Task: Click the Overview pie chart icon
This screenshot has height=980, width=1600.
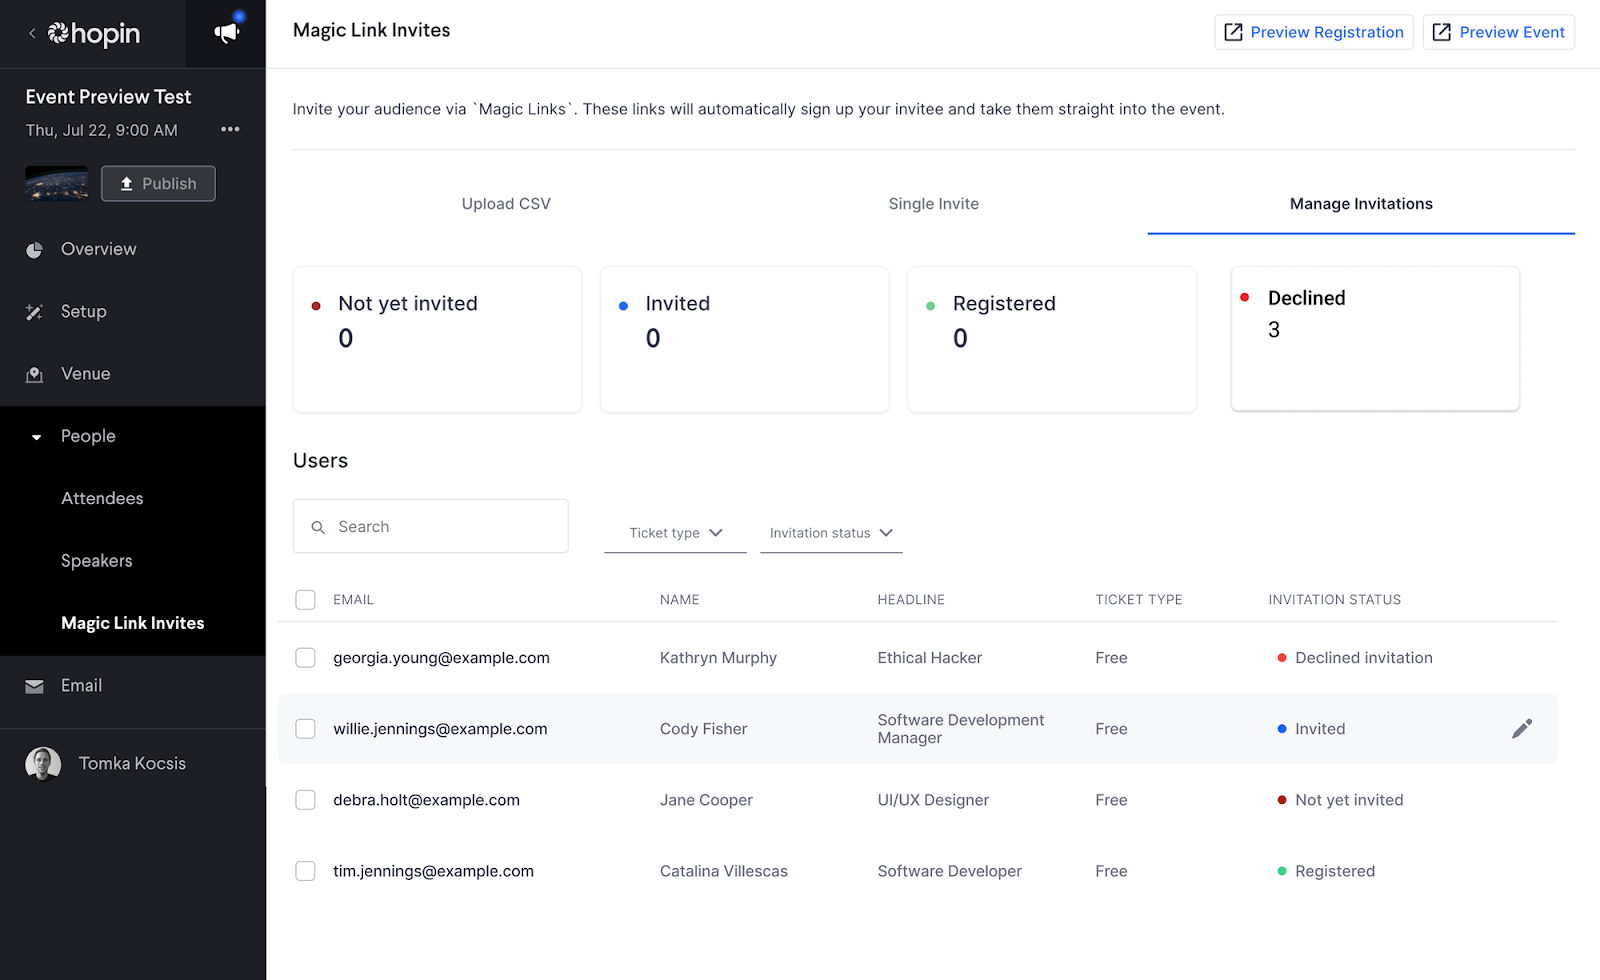Action: (x=34, y=250)
